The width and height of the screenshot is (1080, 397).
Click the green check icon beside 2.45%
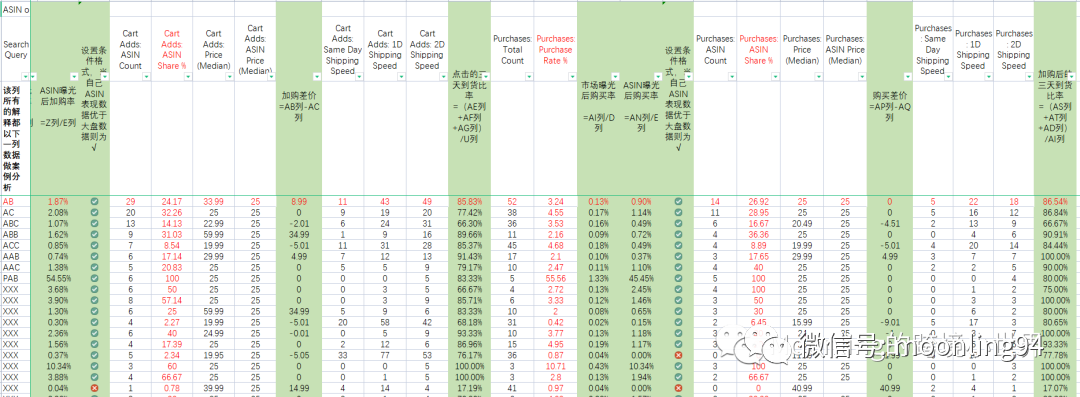(x=678, y=288)
